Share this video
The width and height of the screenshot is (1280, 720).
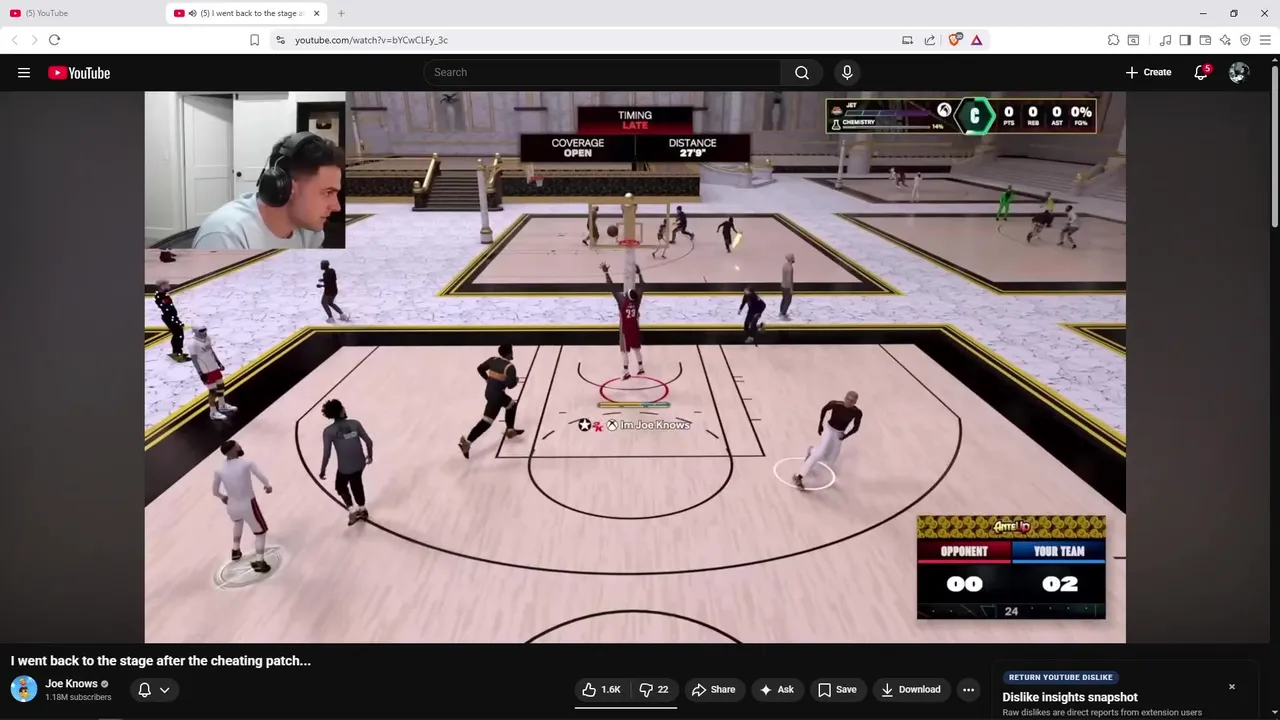point(713,689)
